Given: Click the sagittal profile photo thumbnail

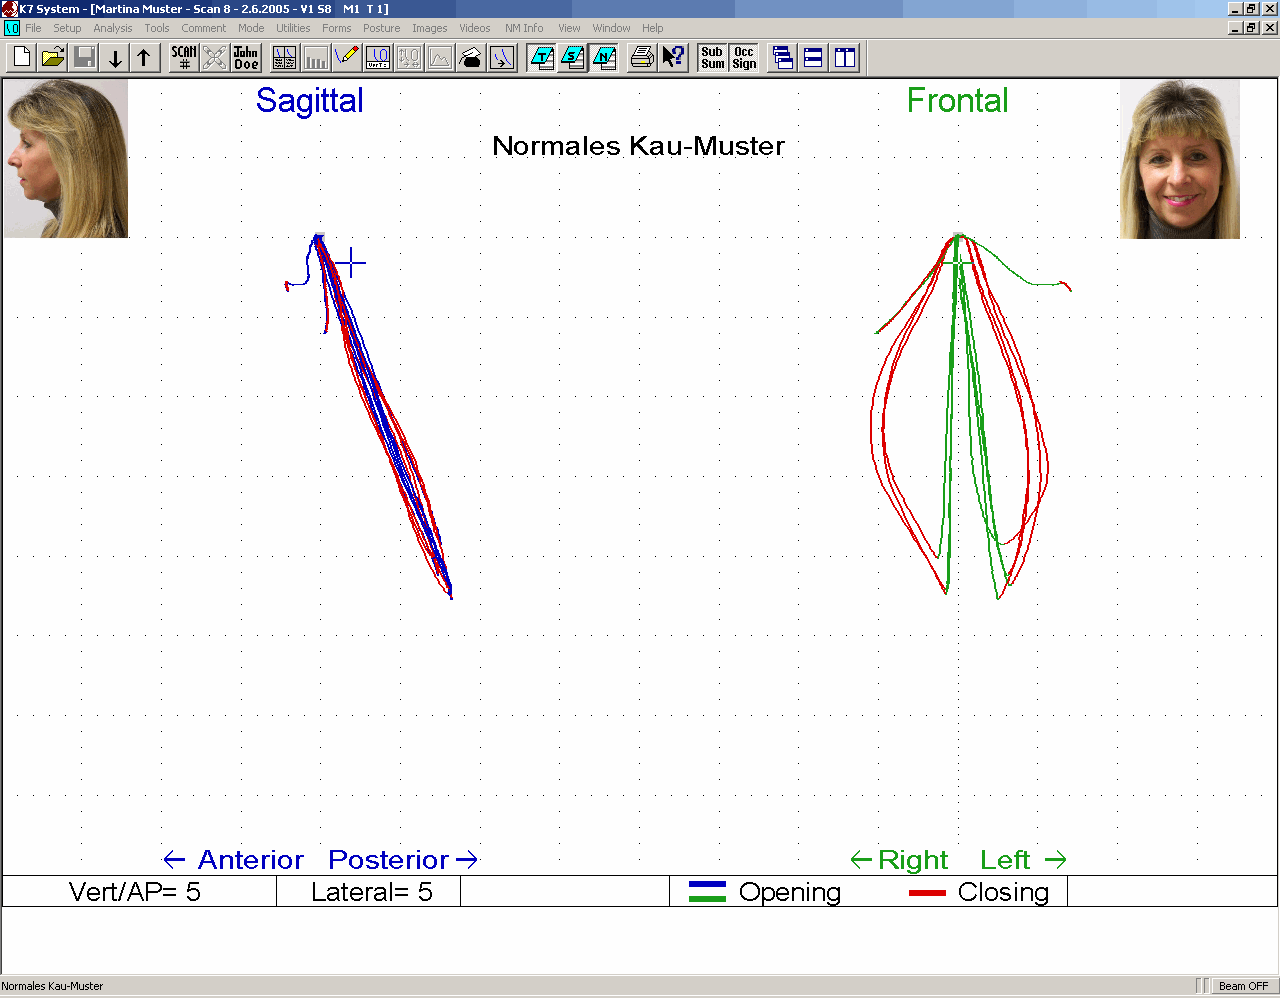Looking at the screenshot, I should point(66,159).
